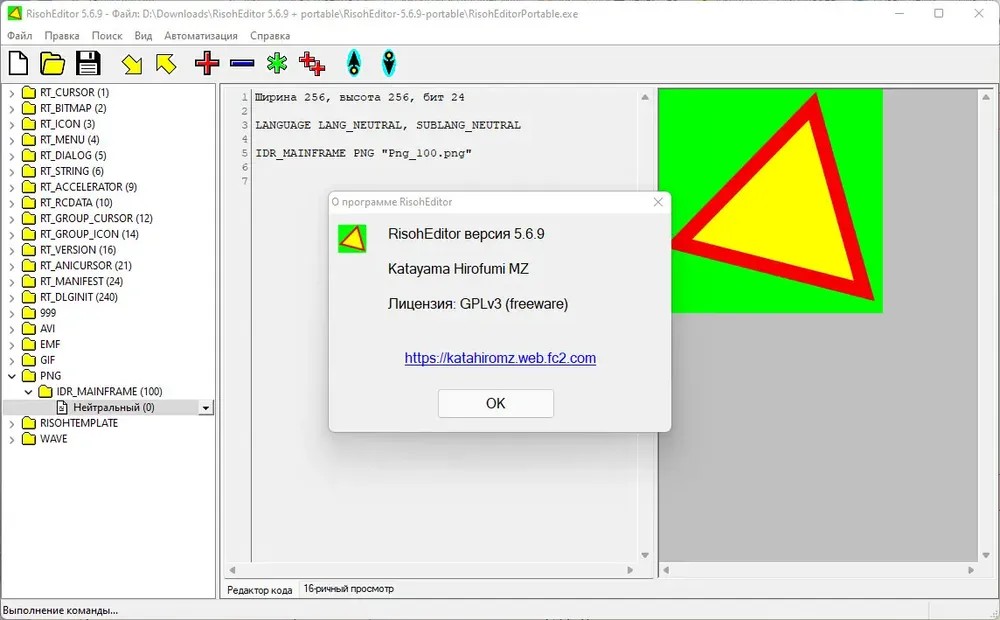Click the triangle PNG preview image
This screenshot has width=1000, height=620.
coord(770,200)
